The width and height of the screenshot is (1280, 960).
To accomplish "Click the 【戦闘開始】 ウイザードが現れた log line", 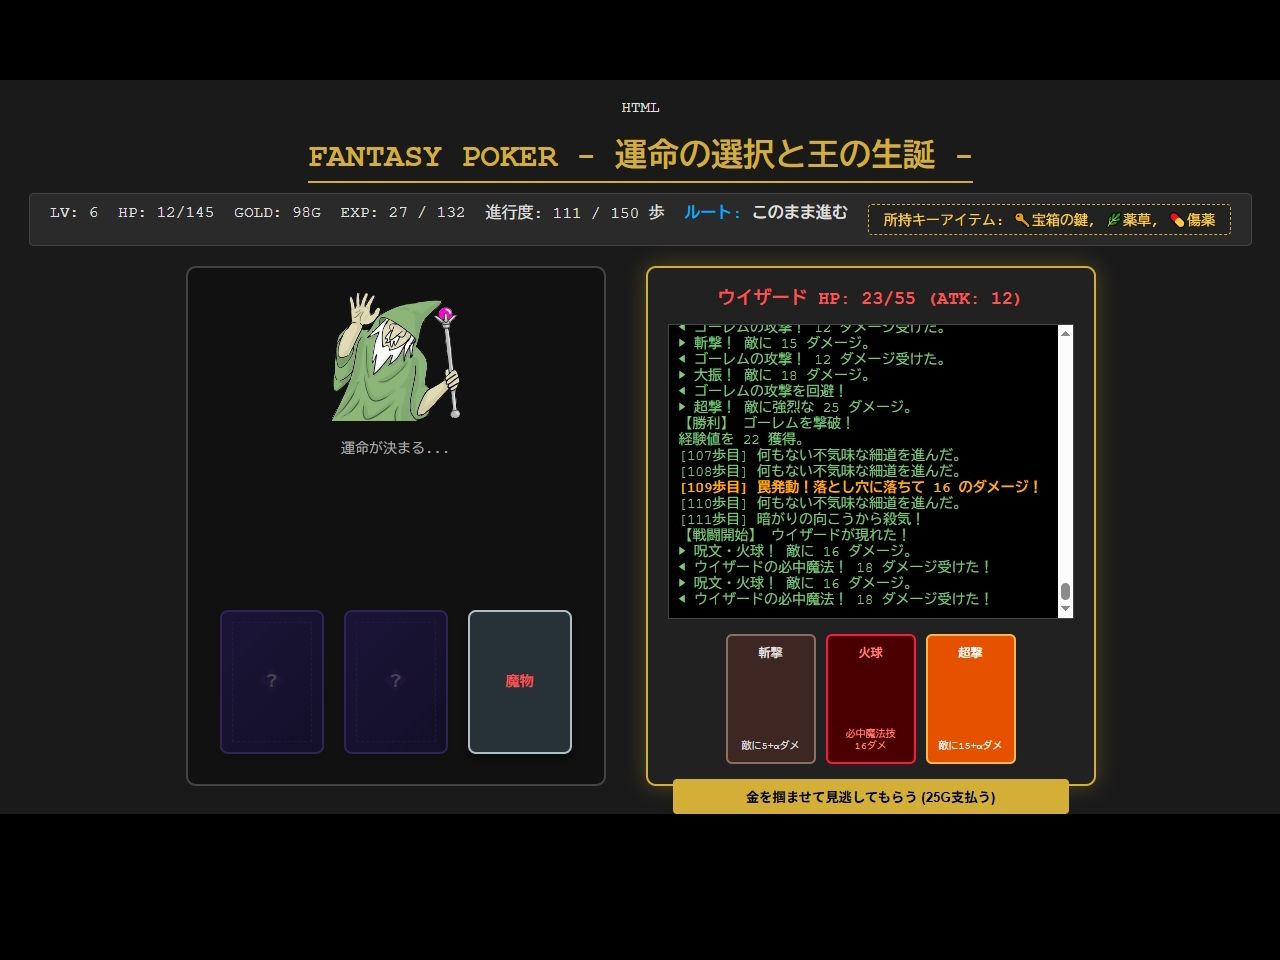I will pyautogui.click(x=794, y=535).
